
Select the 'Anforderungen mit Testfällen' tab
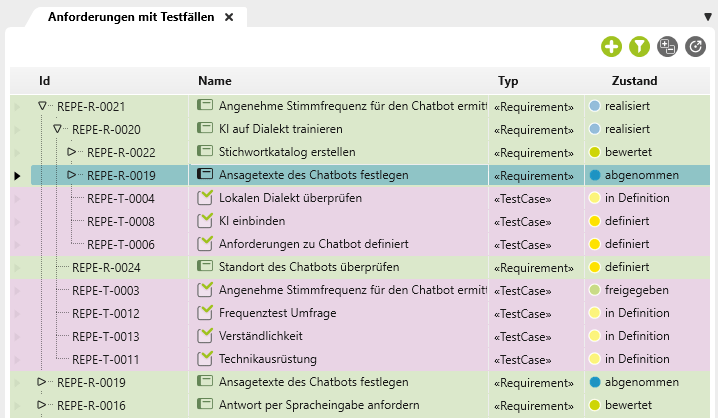(130, 17)
